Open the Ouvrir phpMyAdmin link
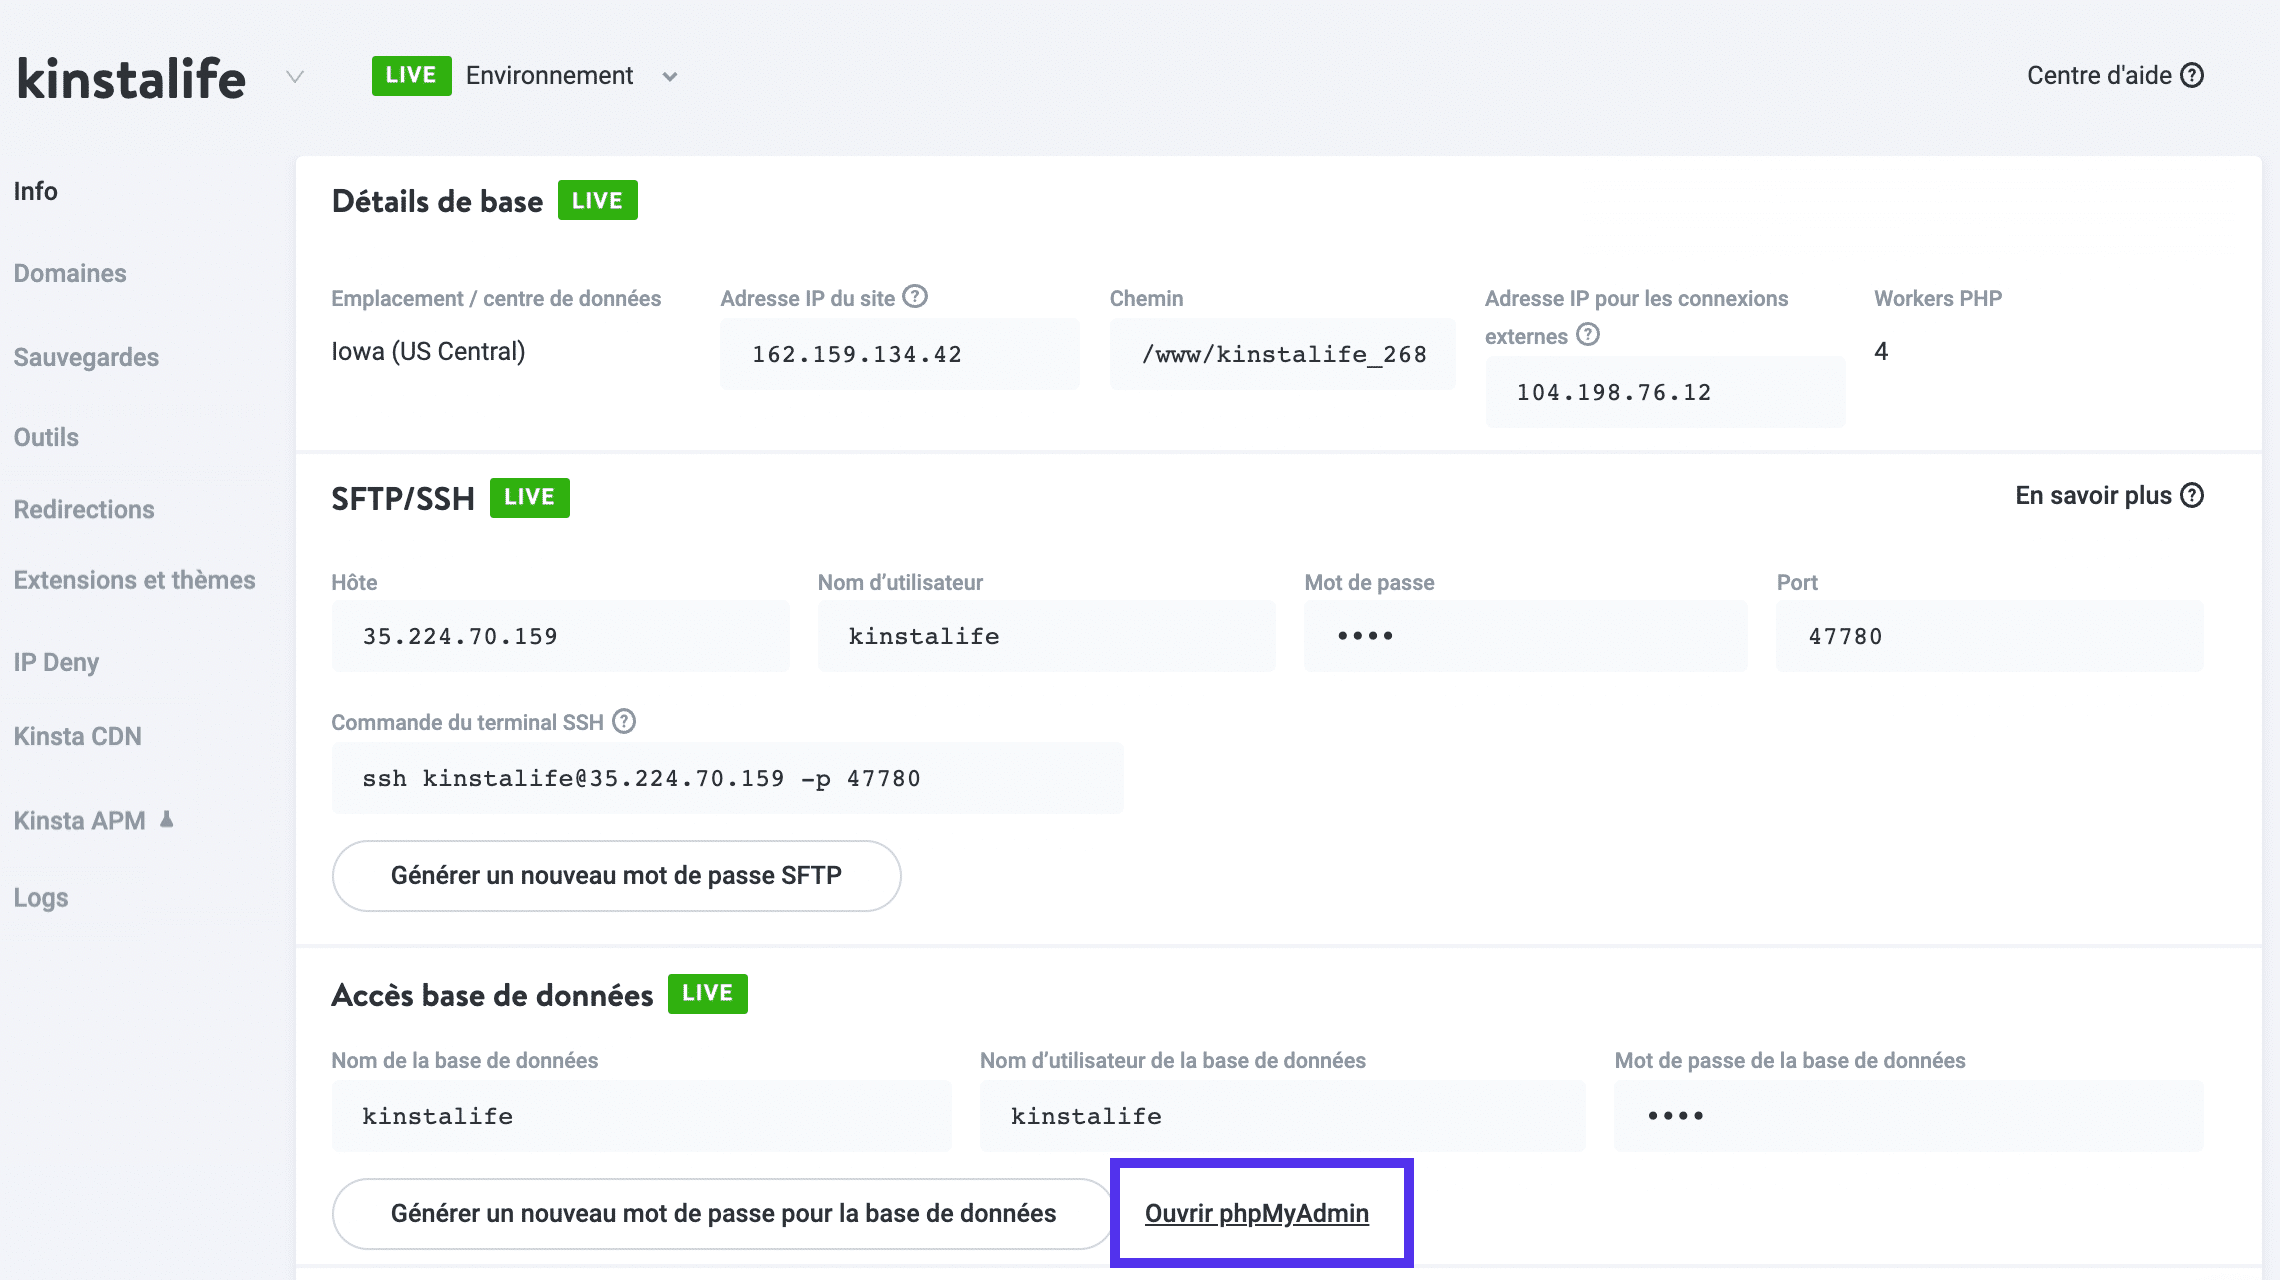2280x1280 pixels. pos(1257,1214)
